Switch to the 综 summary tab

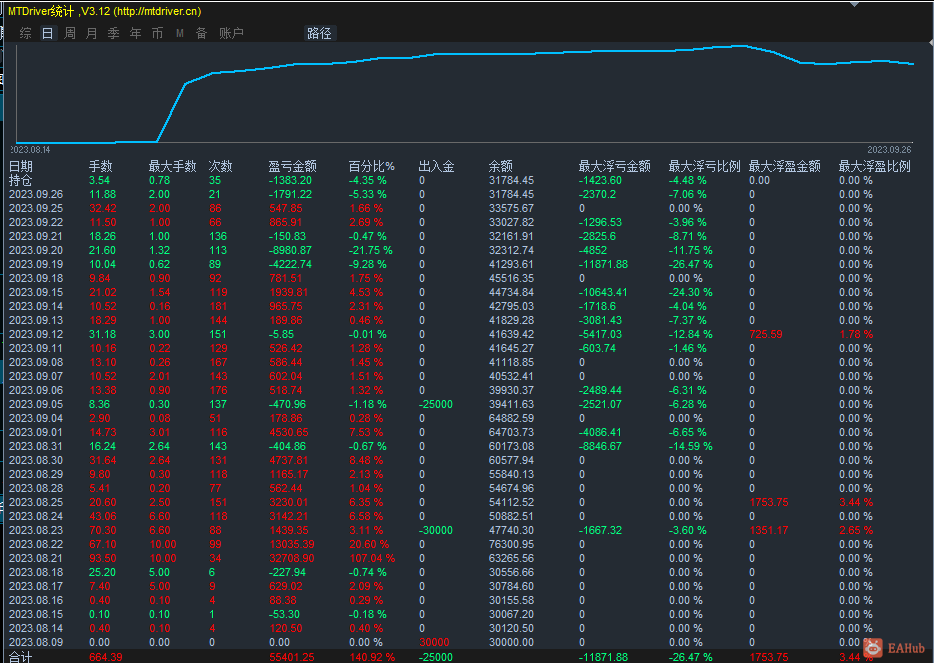pyautogui.click(x=25, y=33)
